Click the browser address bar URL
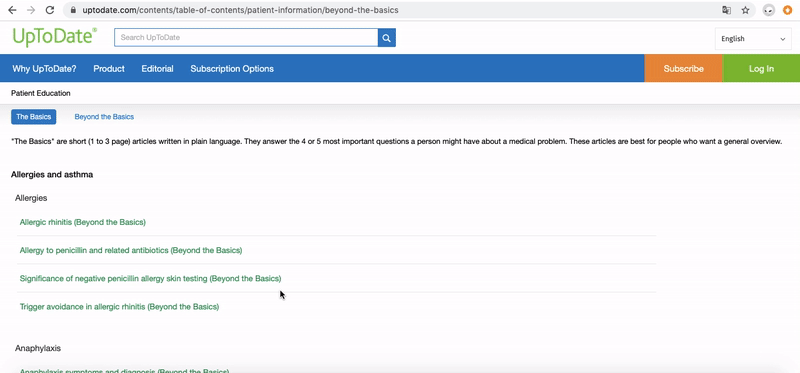 coord(240,10)
